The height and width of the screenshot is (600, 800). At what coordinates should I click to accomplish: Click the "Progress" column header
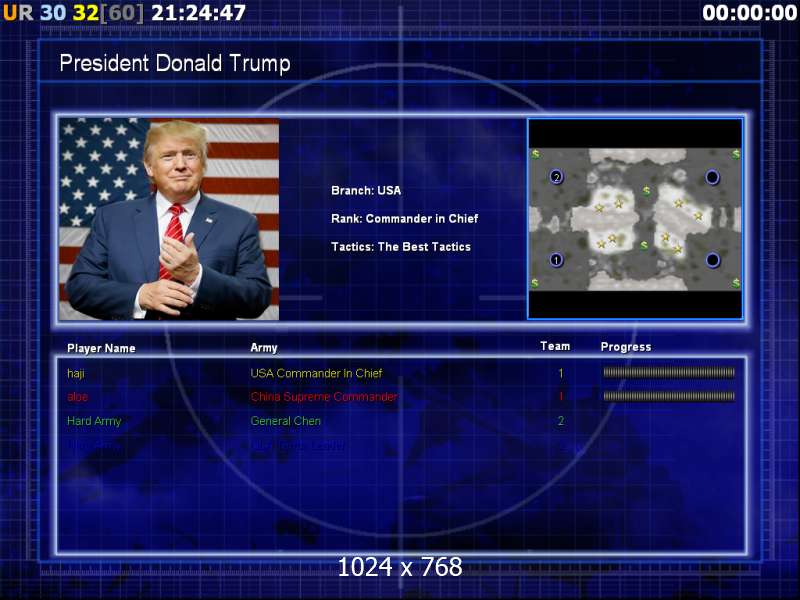626,347
